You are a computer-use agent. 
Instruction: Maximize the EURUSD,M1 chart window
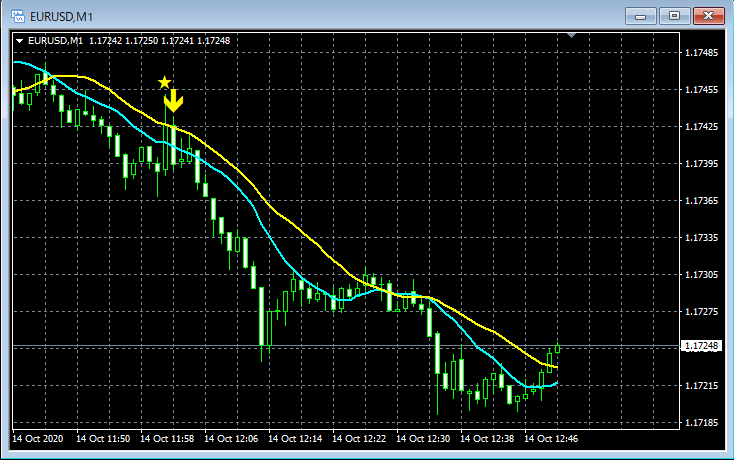[674, 16]
